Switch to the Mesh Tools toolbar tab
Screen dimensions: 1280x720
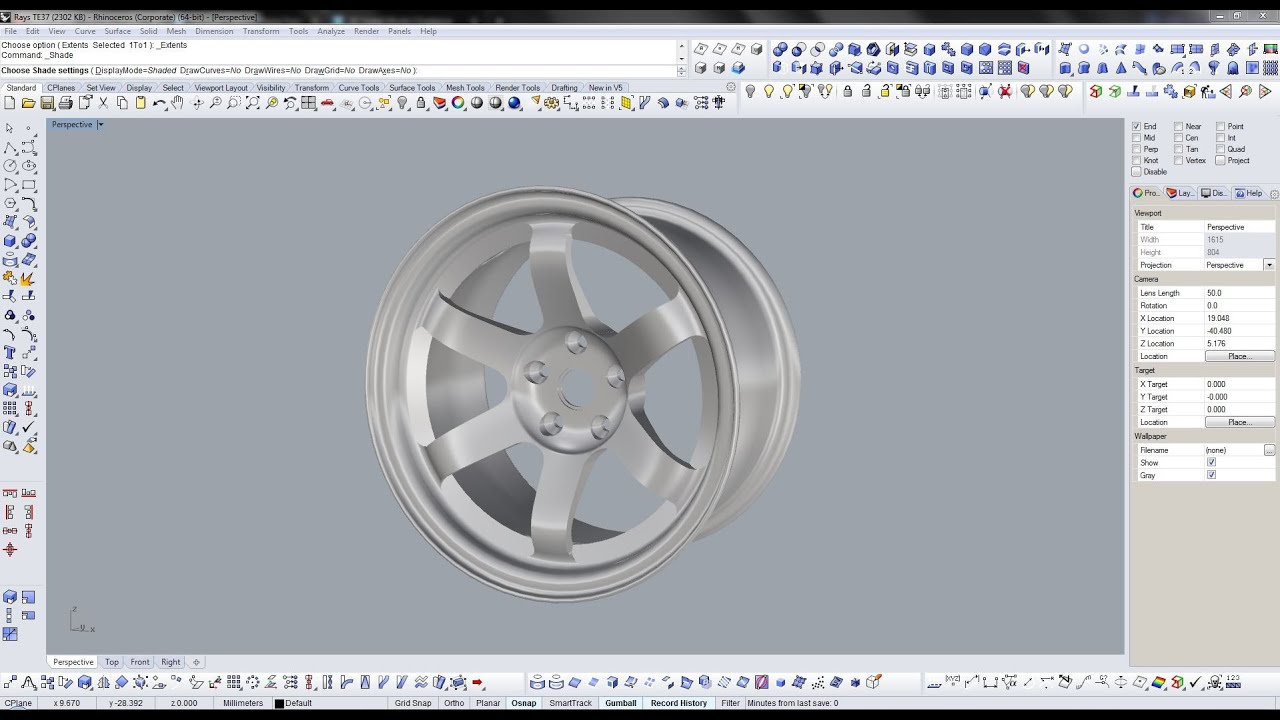tap(465, 88)
